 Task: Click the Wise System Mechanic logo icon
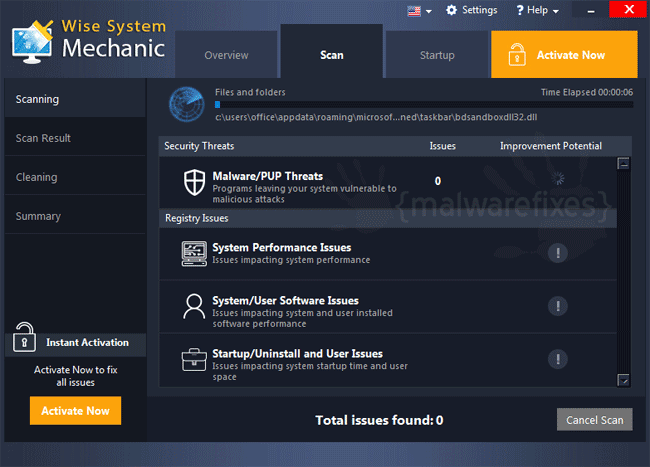click(x=32, y=42)
